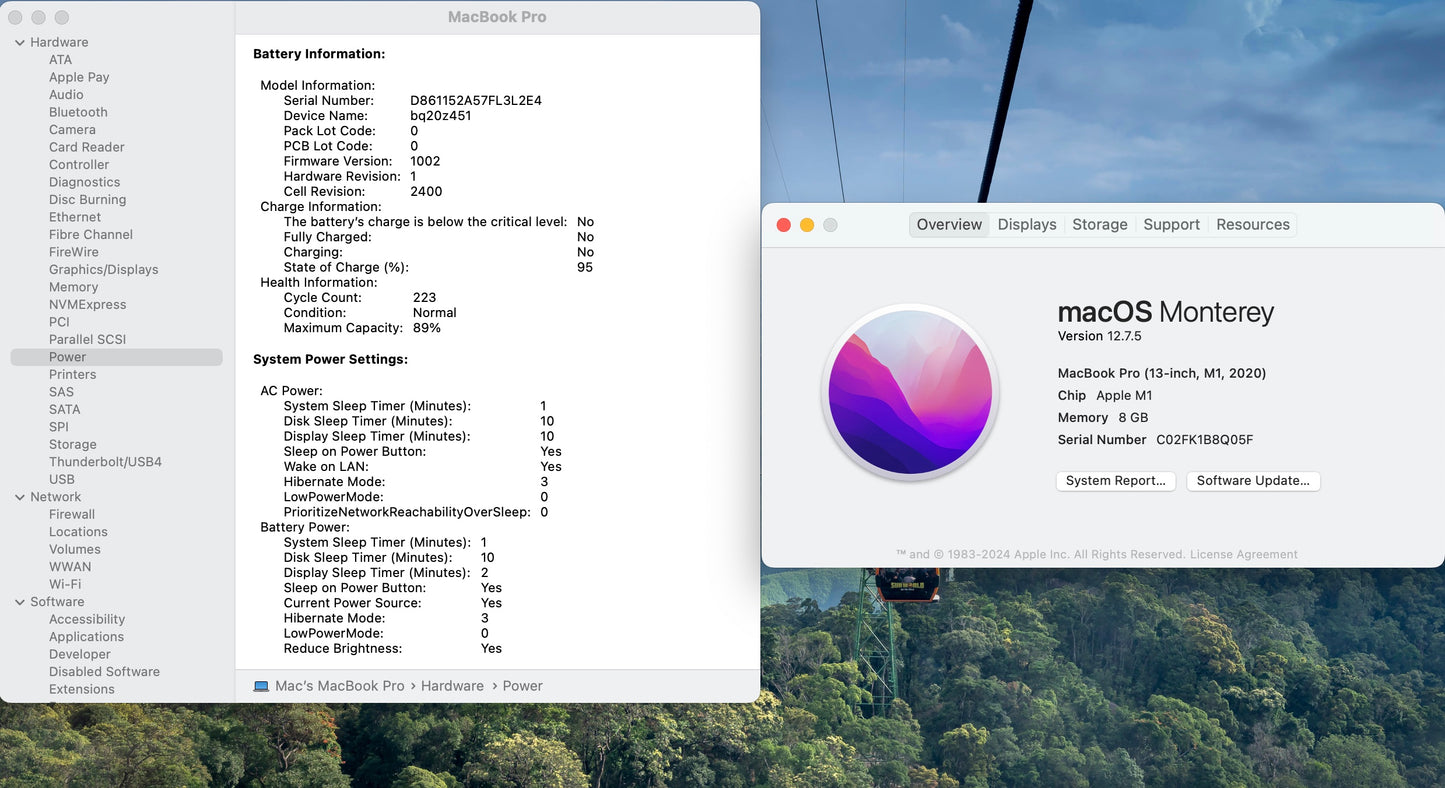Image resolution: width=1445 pixels, height=788 pixels.
Task: Click the Version 12.7.5 text
Action: (1100, 336)
